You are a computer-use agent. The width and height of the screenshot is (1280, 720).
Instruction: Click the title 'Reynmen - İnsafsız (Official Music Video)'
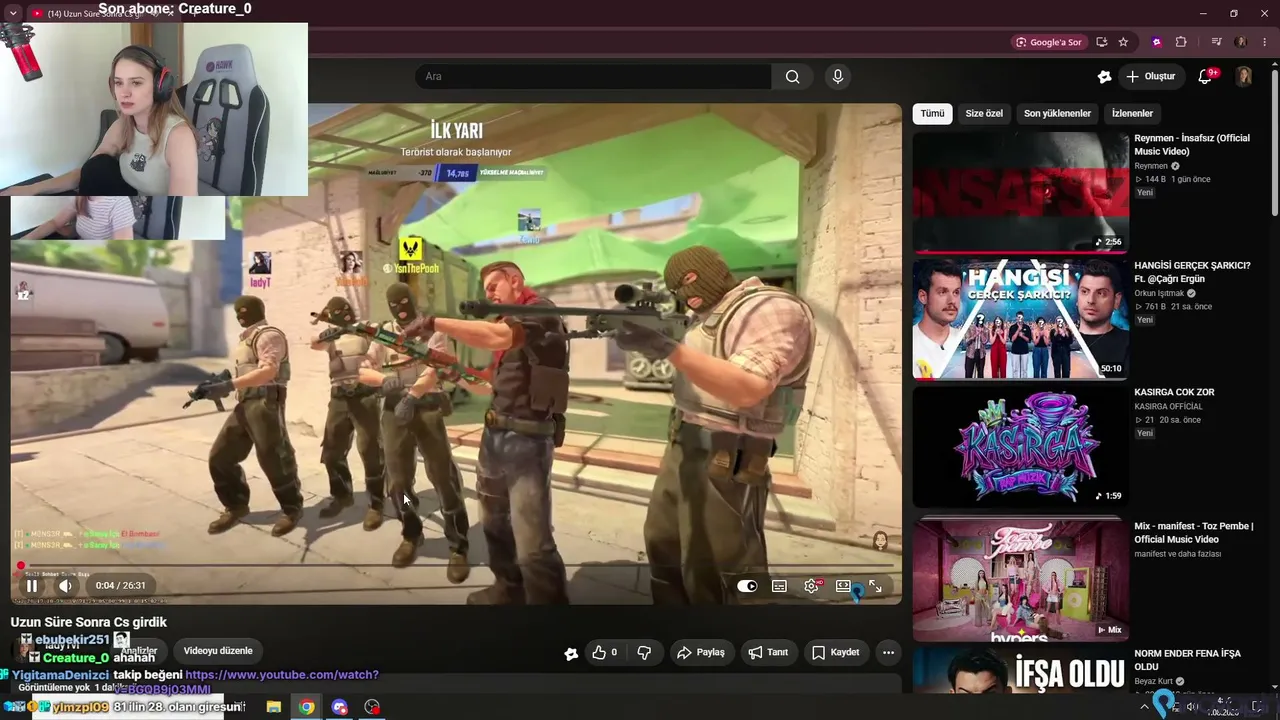pos(1192,145)
